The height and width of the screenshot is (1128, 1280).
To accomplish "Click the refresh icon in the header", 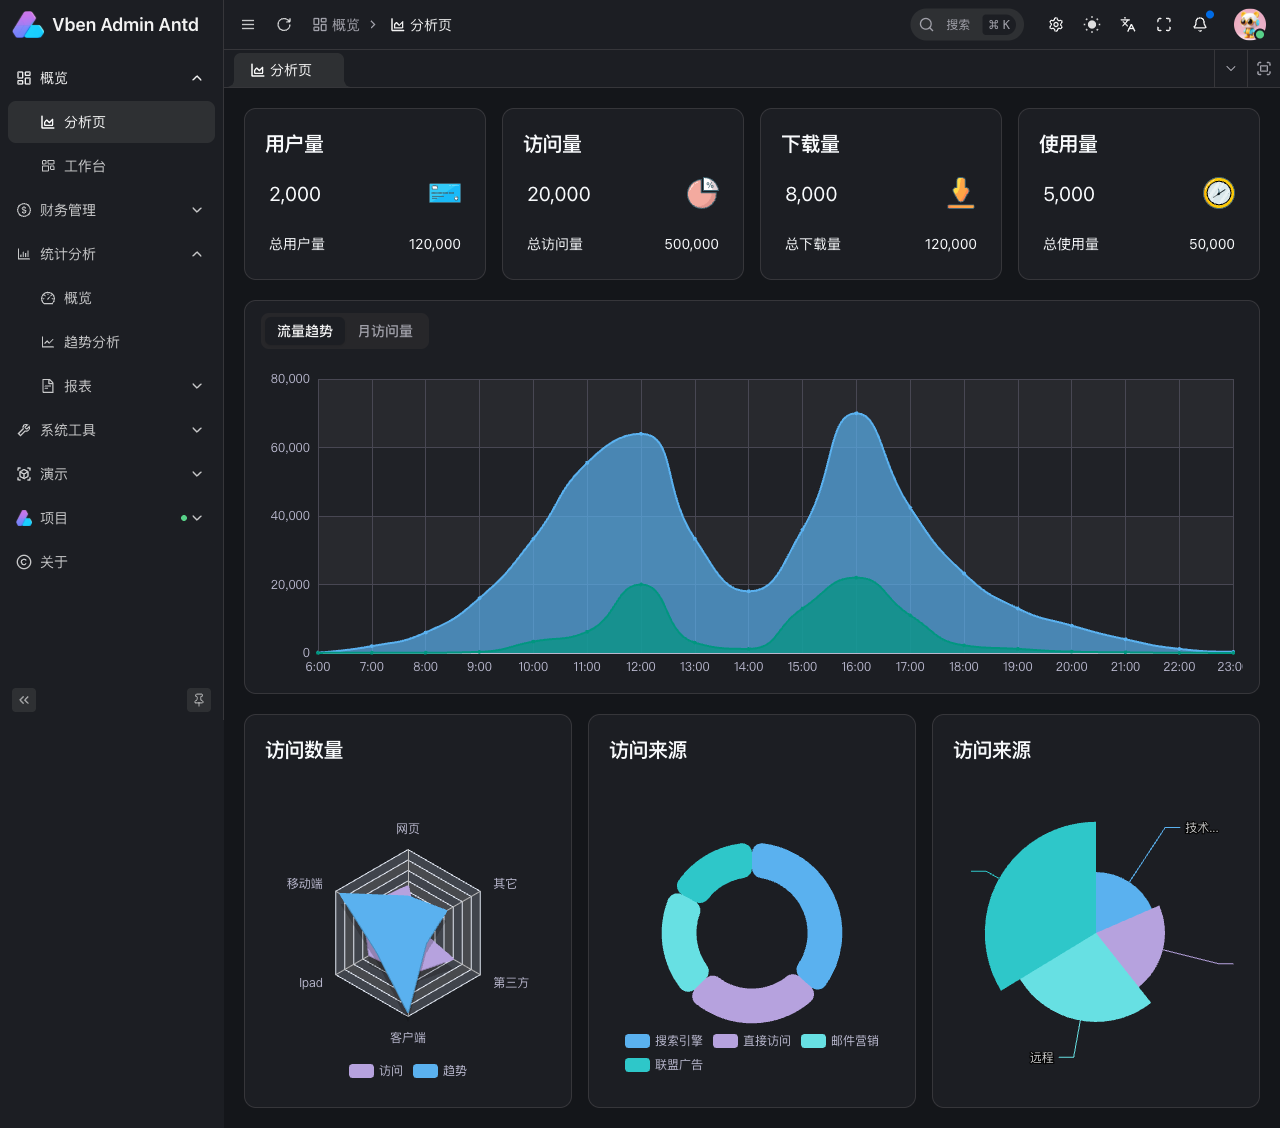I will coord(284,25).
